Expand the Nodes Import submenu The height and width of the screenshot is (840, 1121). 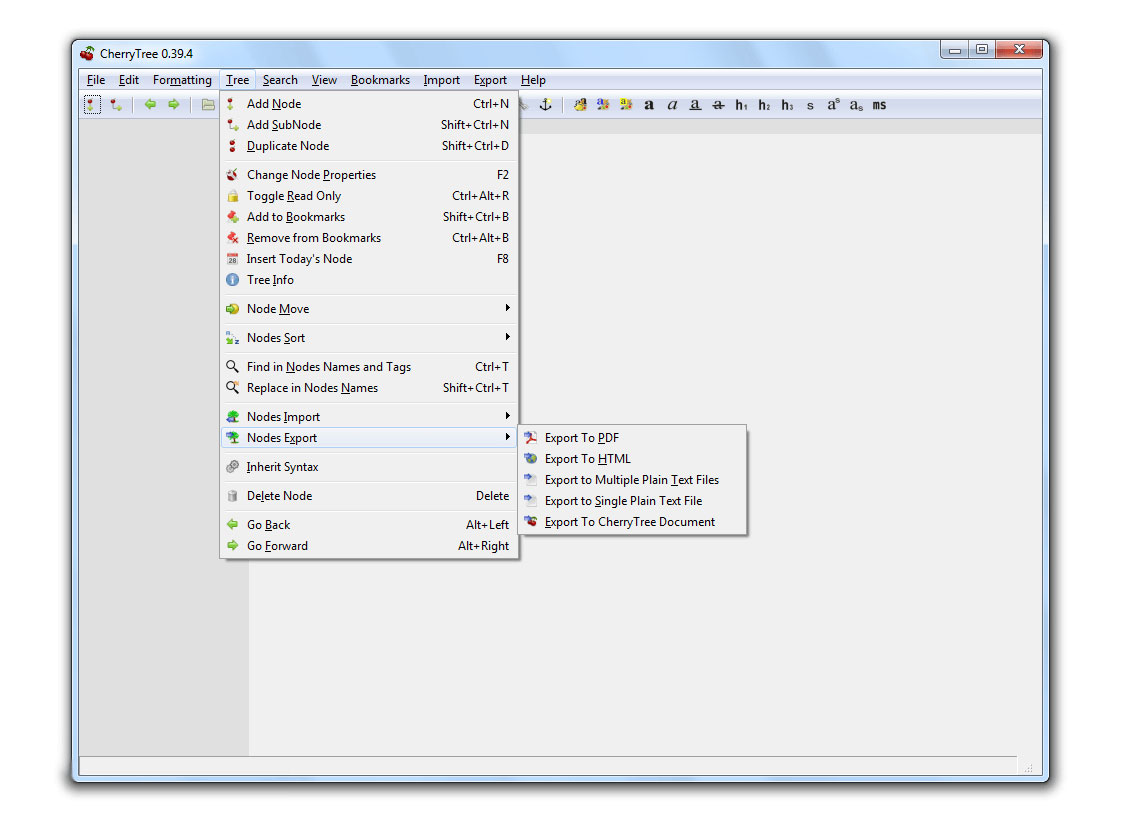369,417
